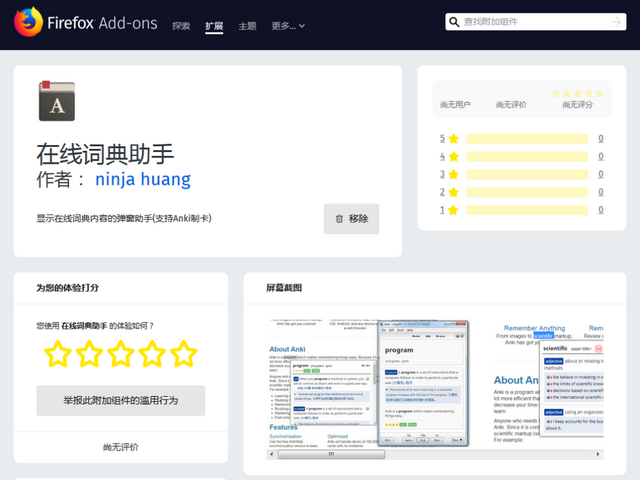Click the search submit arrow icon
This screenshot has width=640, height=480.
pos(616,22)
